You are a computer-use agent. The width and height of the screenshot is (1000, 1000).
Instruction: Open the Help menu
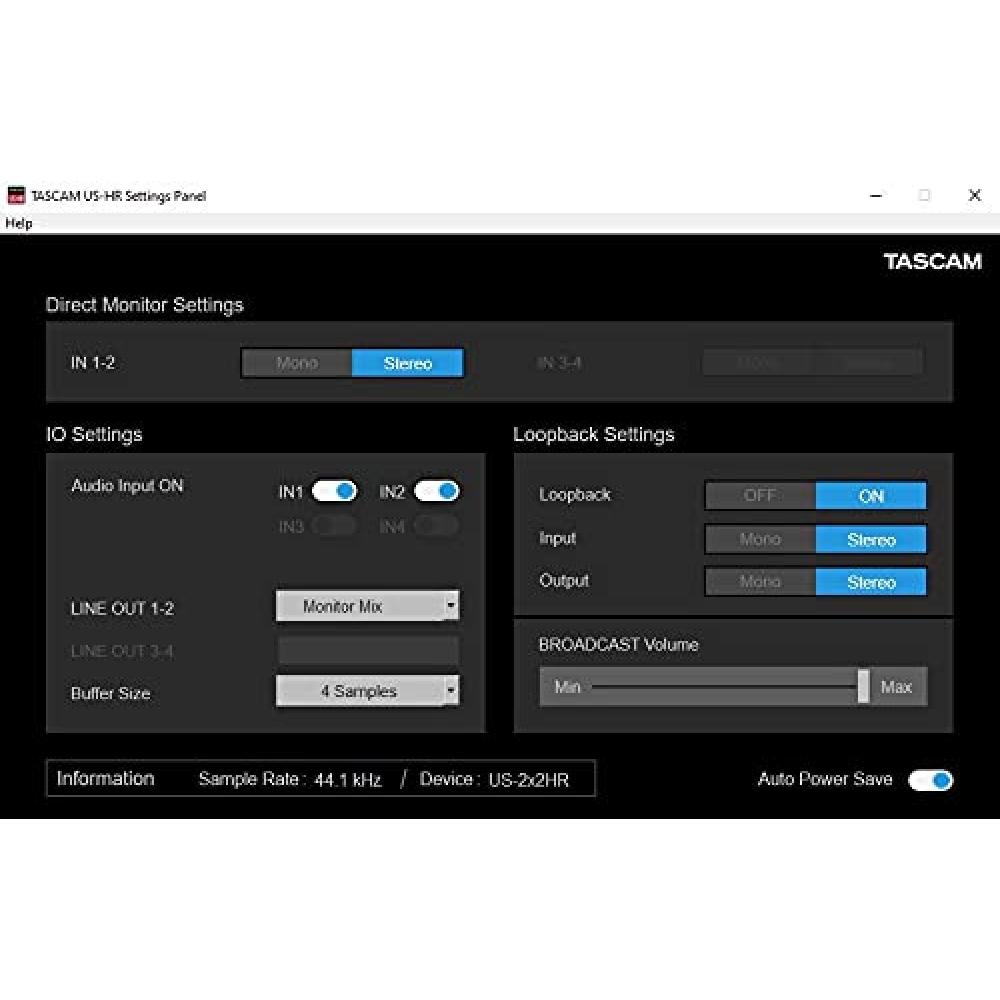click(x=18, y=223)
